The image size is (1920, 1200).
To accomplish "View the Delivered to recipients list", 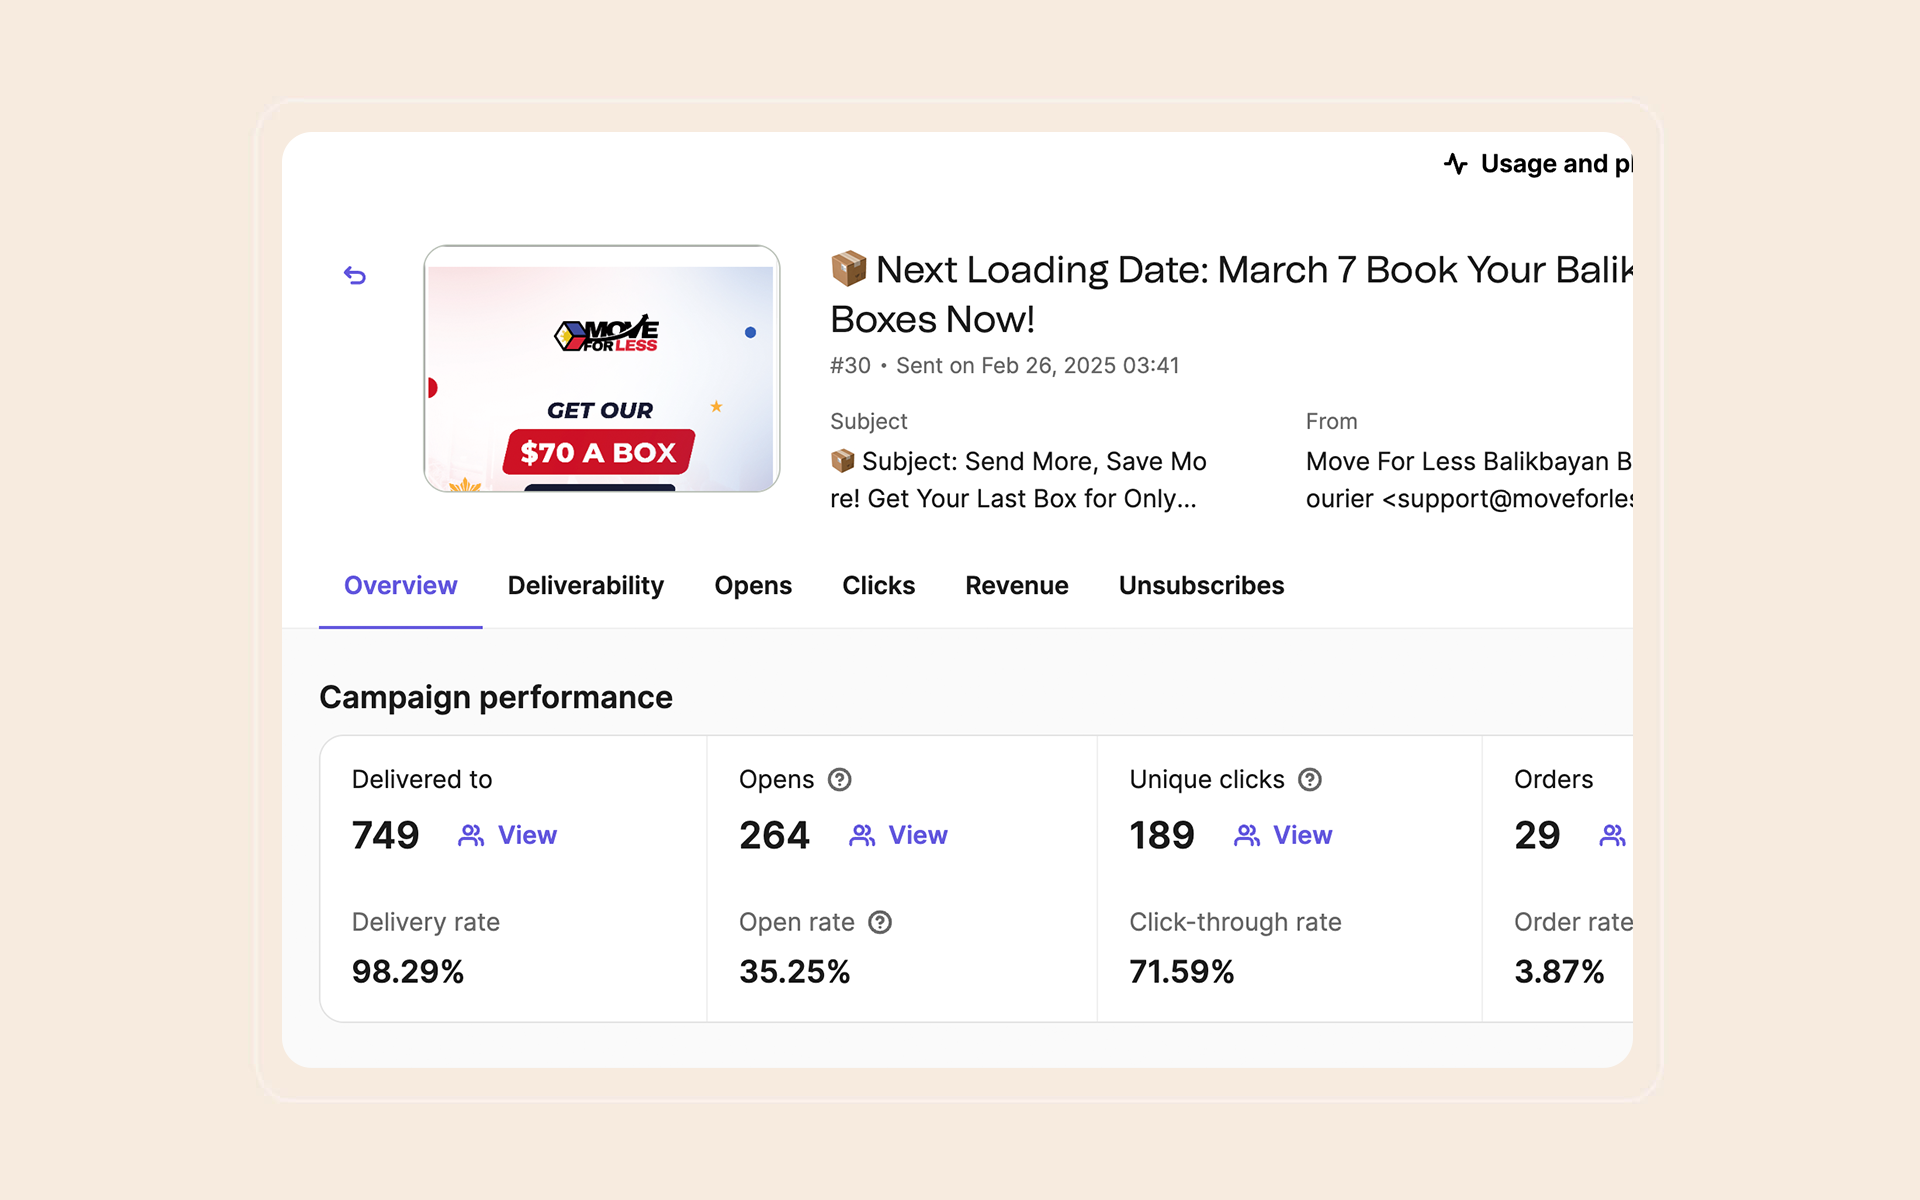I will (x=527, y=835).
